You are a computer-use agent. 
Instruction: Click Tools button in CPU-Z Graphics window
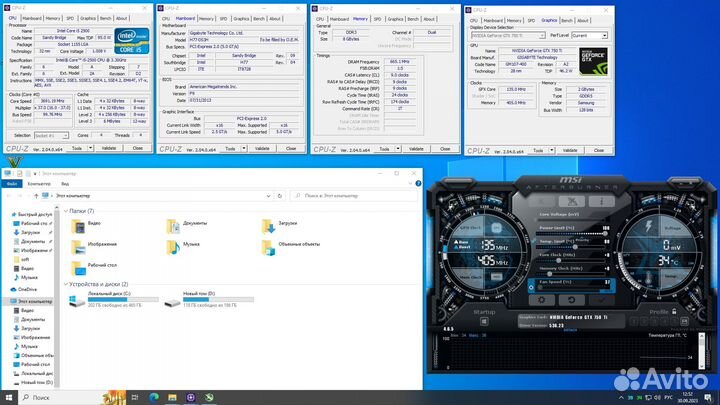[x=538, y=150]
